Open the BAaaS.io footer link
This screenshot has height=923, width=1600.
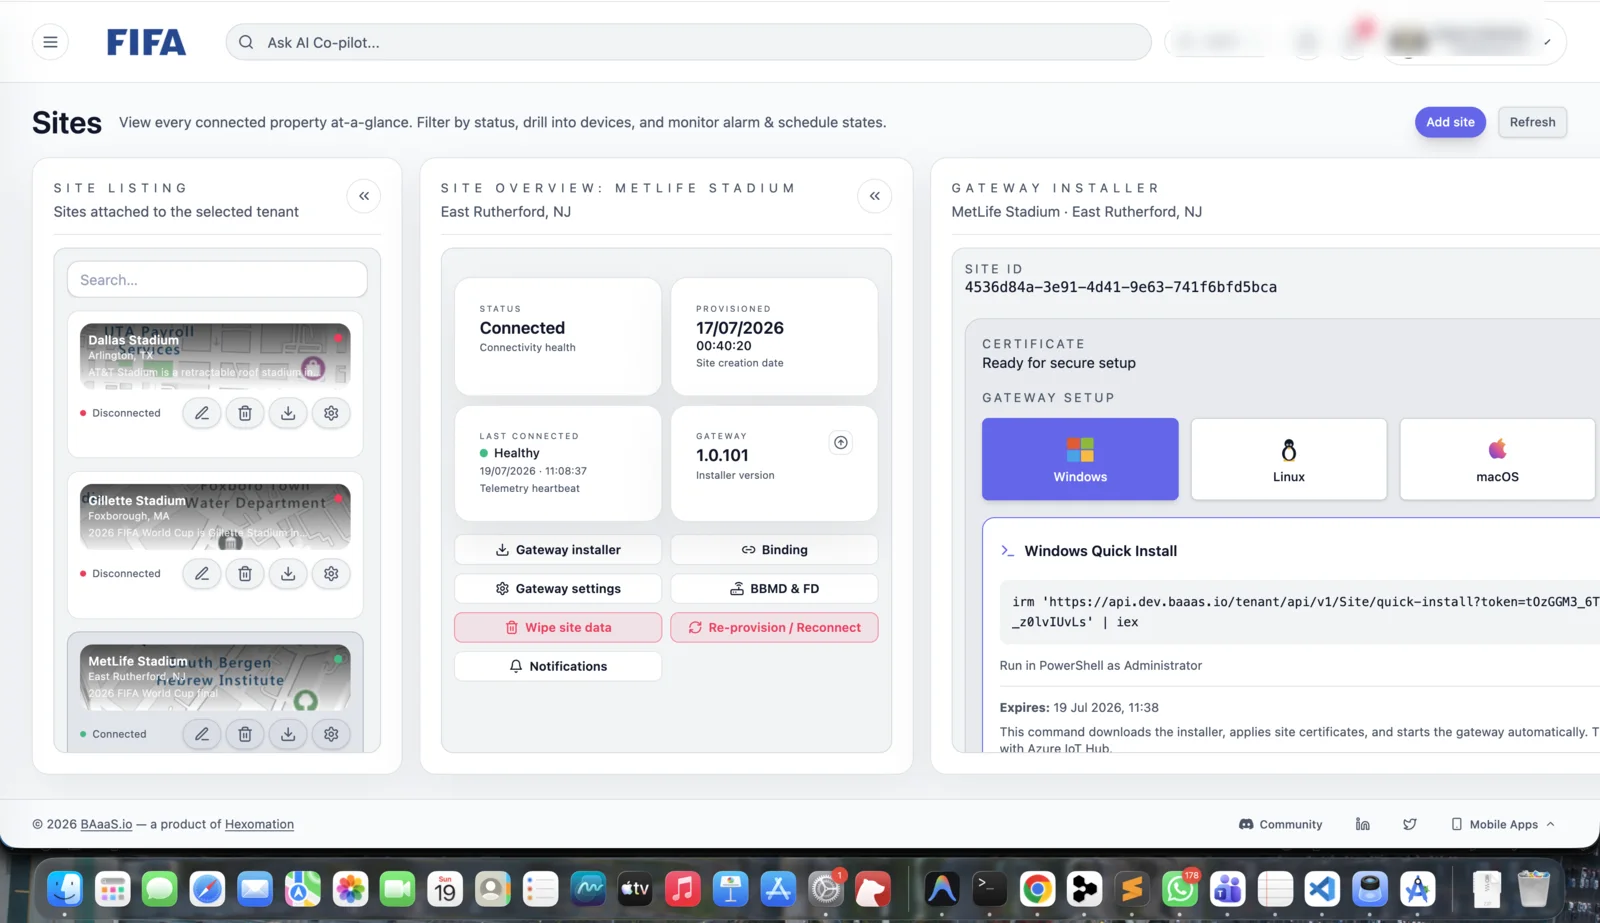(x=106, y=824)
